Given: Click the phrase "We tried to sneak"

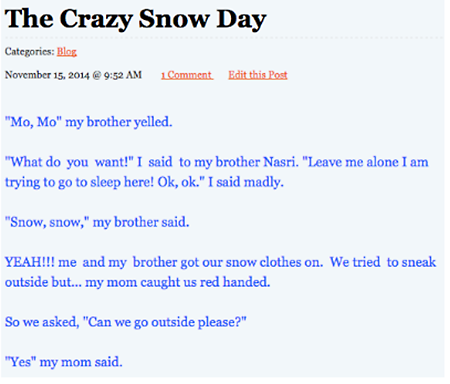Looking at the screenshot, I should tap(383, 262).
